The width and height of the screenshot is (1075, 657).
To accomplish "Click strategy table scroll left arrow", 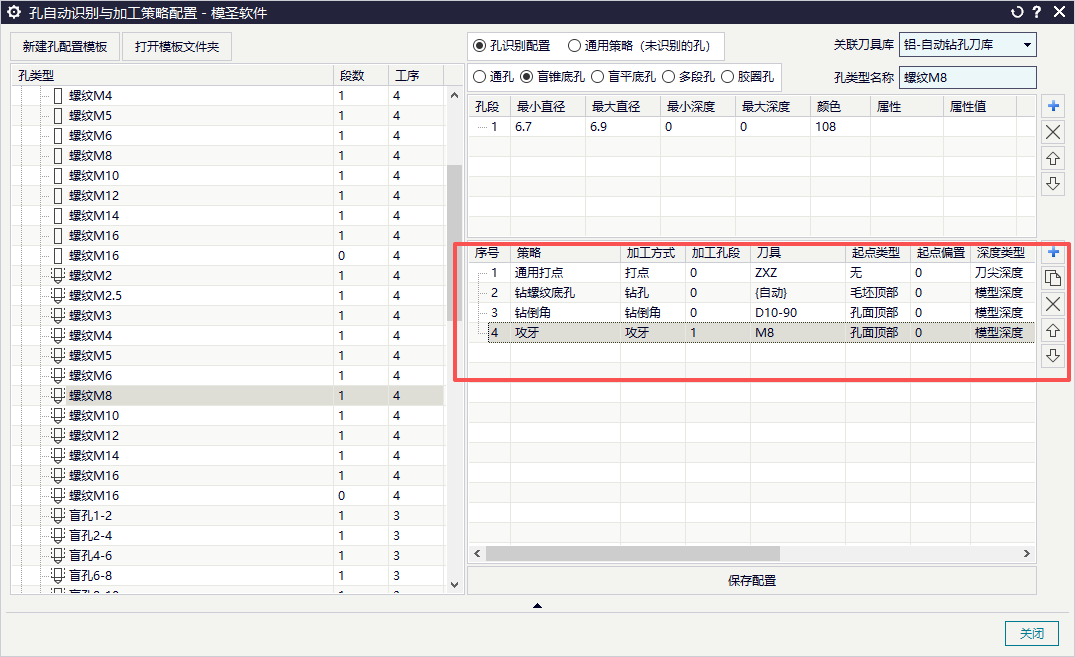I will click(477, 553).
